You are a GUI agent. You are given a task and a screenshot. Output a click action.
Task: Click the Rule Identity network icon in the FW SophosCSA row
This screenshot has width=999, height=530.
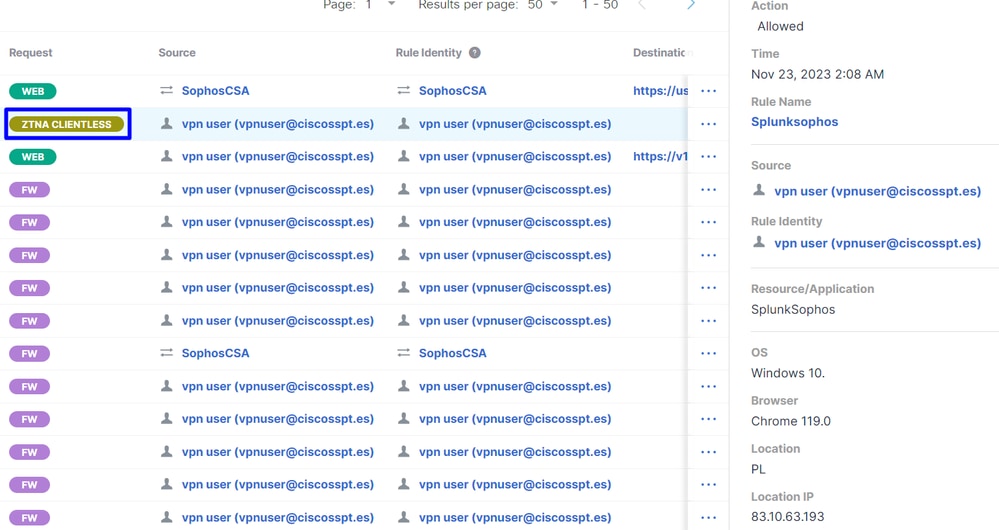403,353
